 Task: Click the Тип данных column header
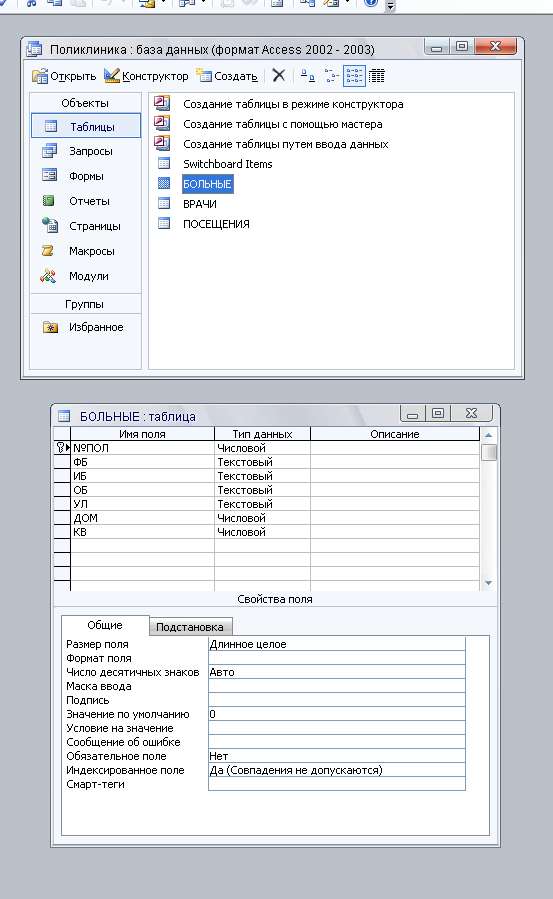click(262, 434)
